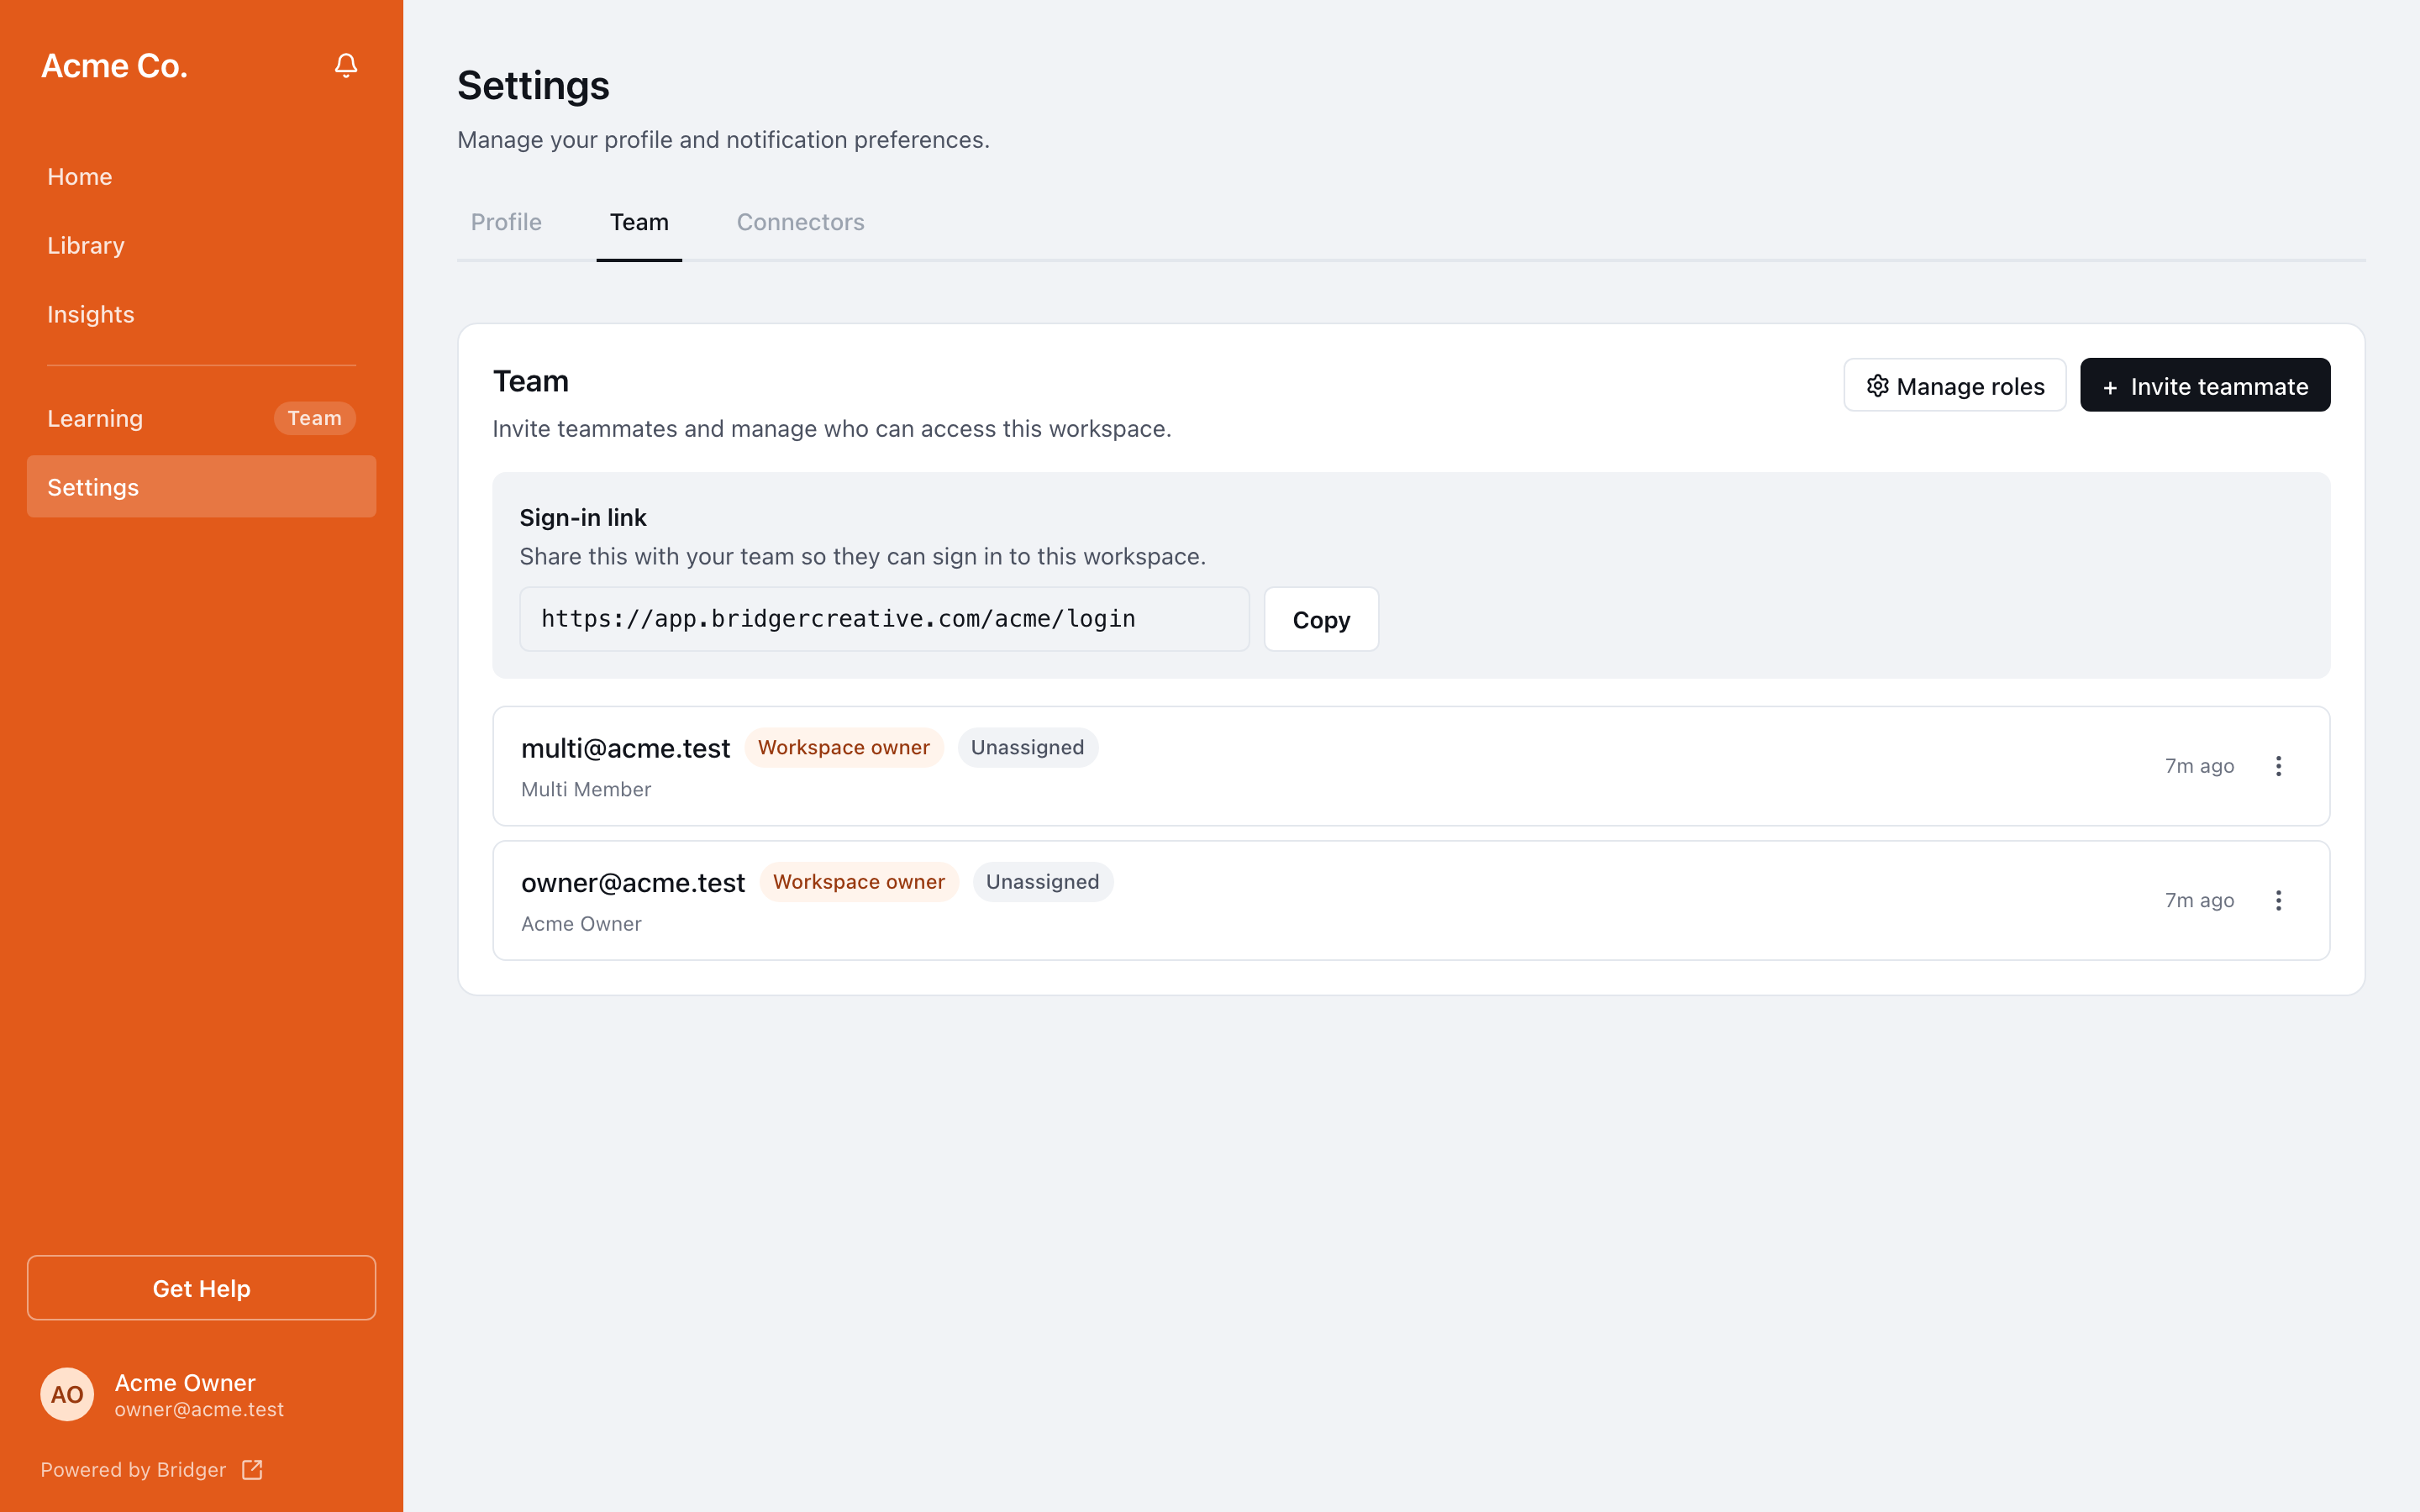Image resolution: width=2420 pixels, height=1512 pixels.
Task: Switch to the Profile tab
Action: pyautogui.click(x=506, y=222)
